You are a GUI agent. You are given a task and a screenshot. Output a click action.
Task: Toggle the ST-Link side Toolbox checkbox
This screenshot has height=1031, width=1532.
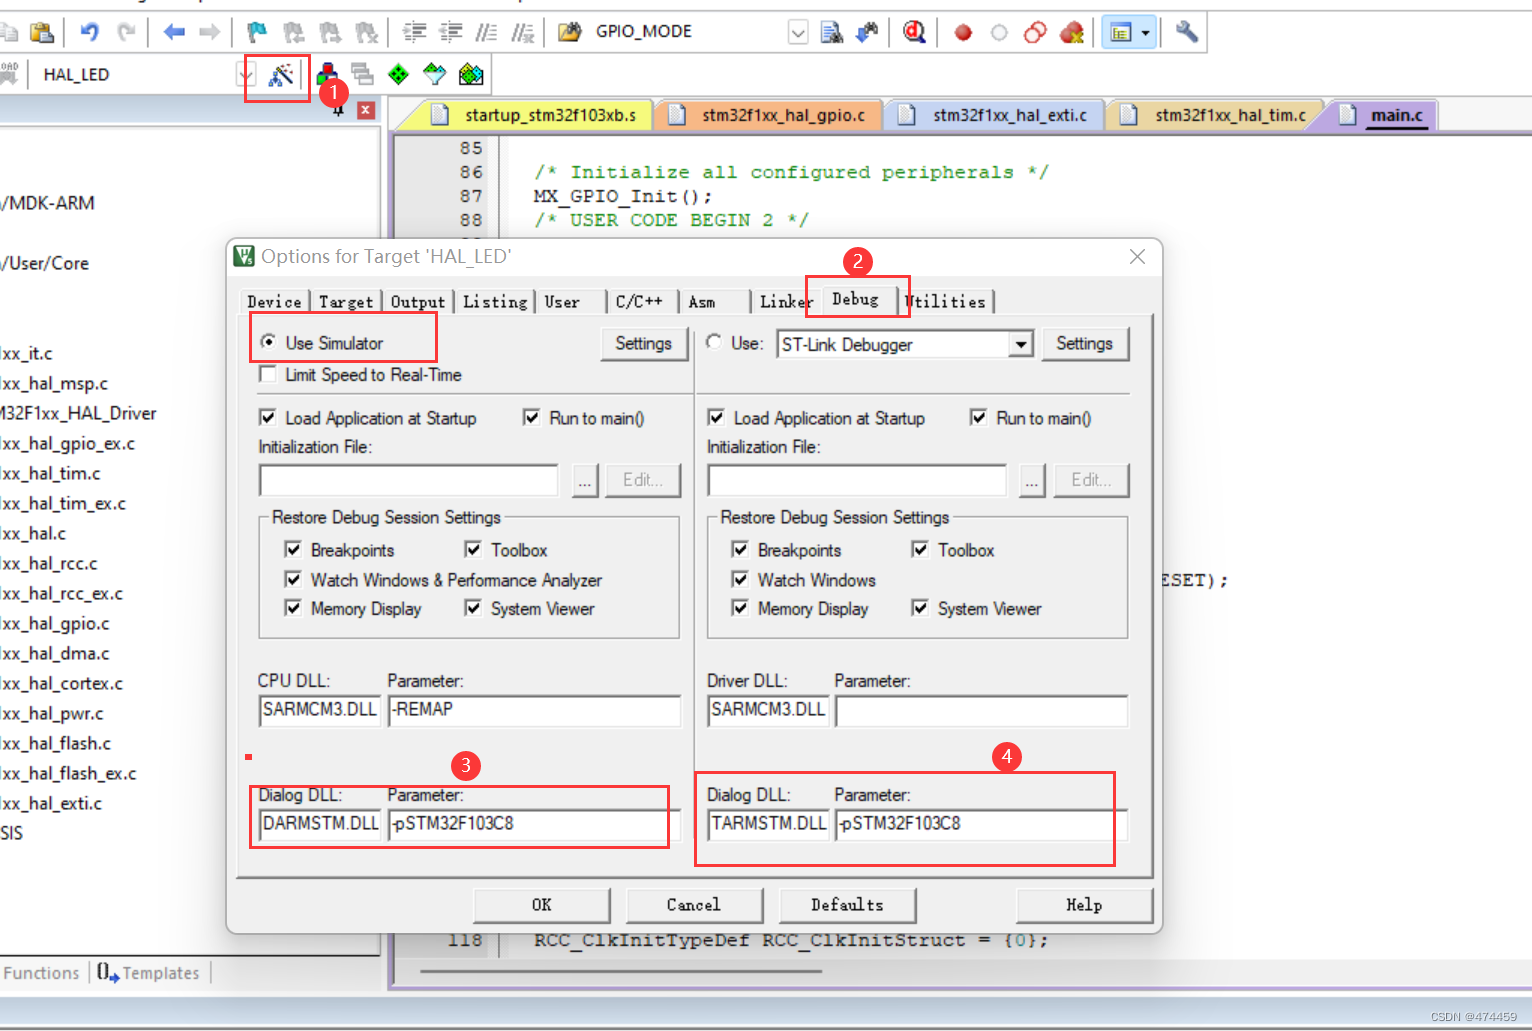[920, 549]
